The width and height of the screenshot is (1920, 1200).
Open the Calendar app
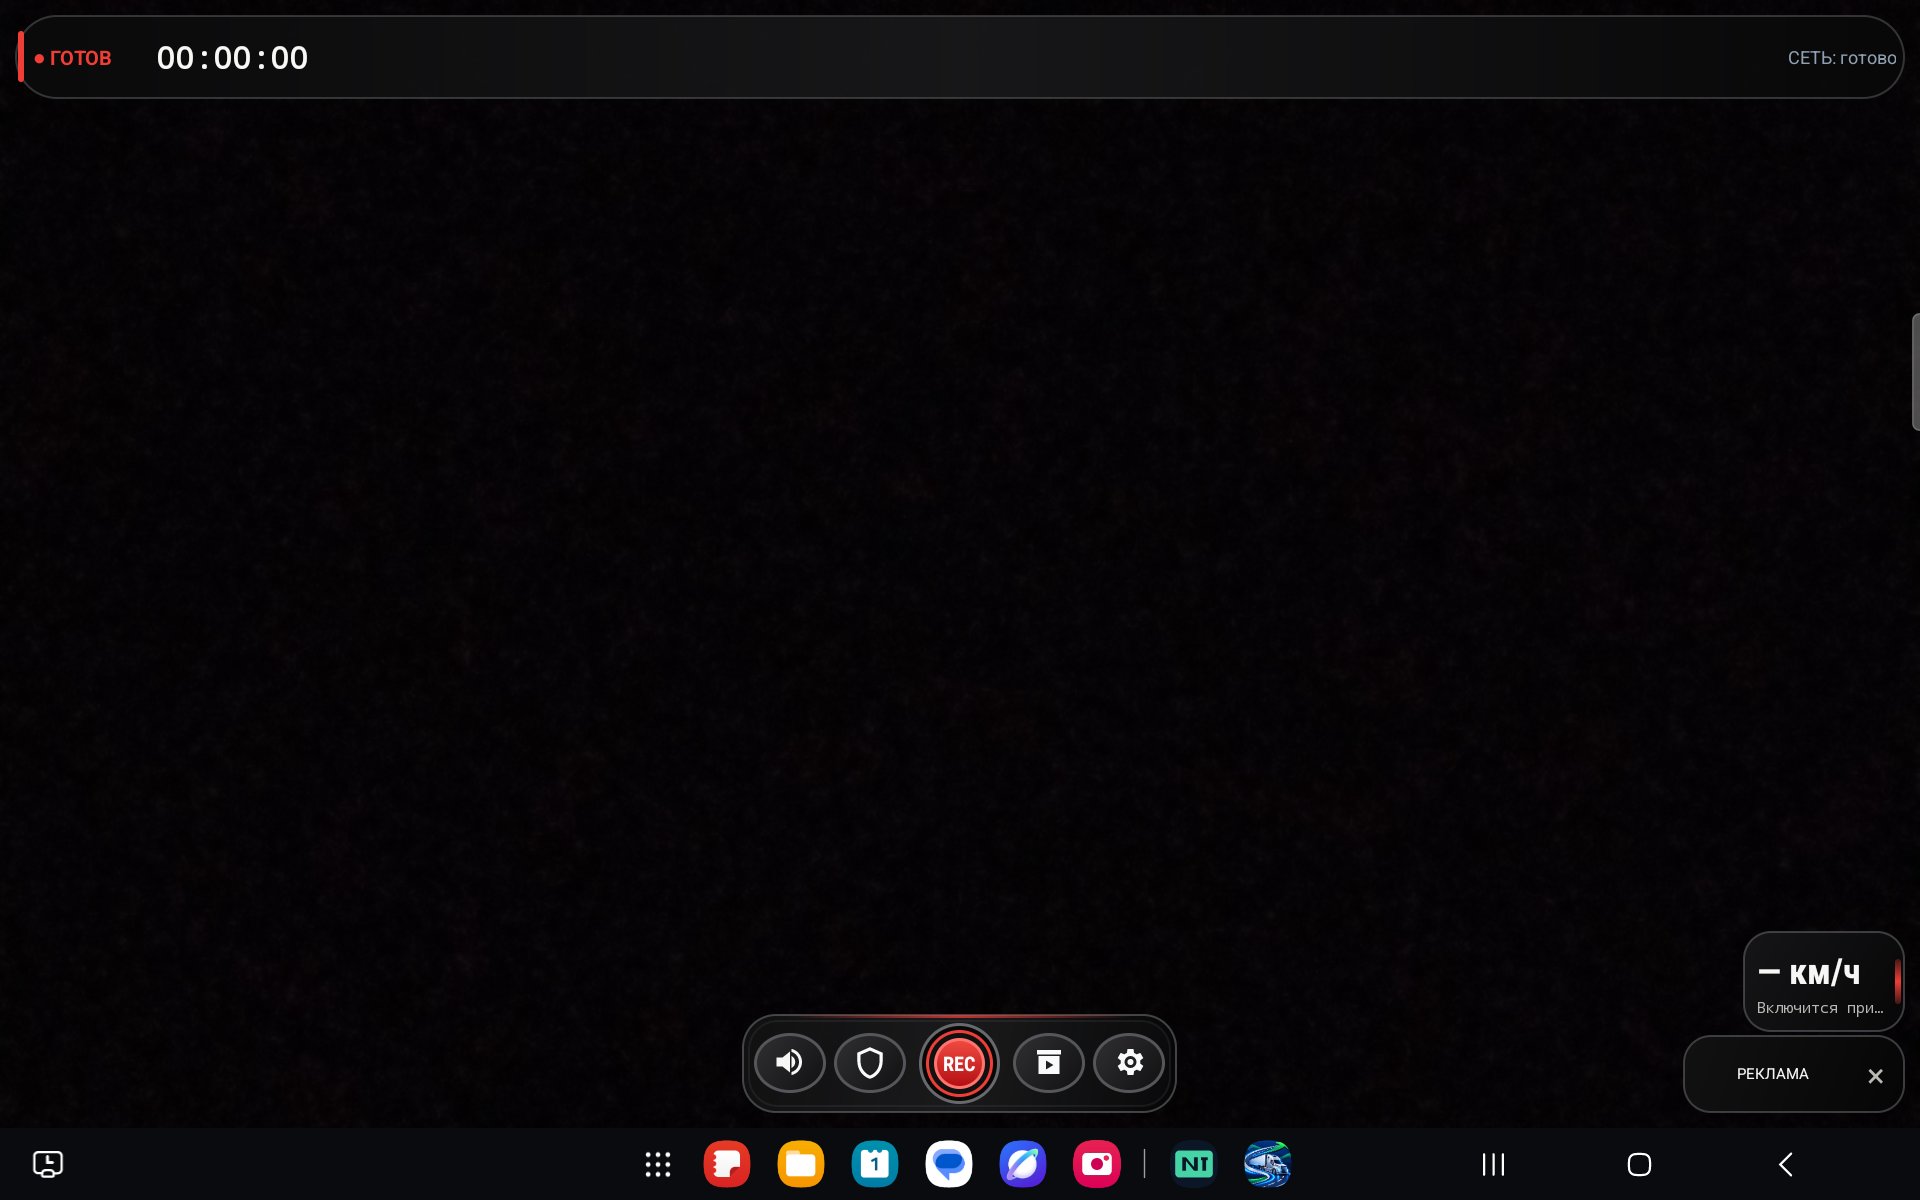(875, 1164)
